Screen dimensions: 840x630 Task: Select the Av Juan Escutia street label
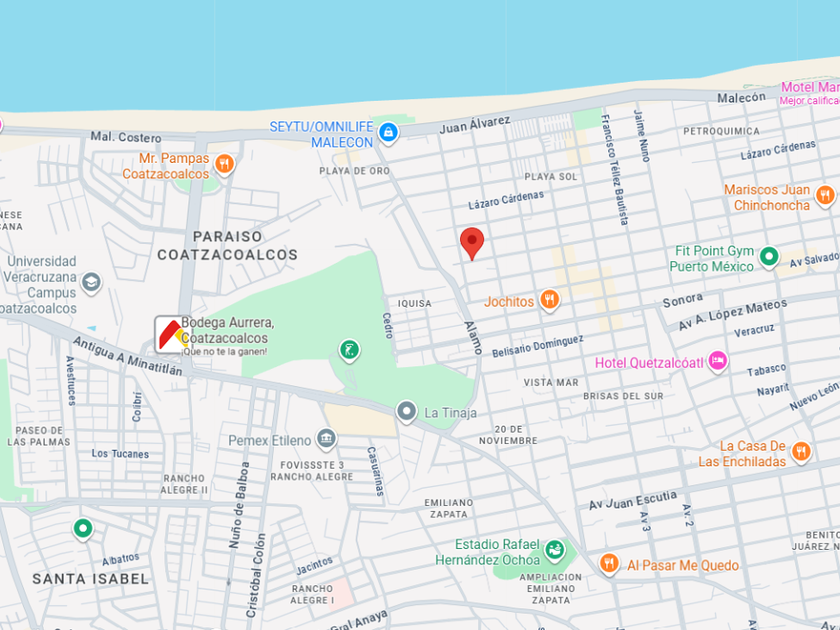633,500
